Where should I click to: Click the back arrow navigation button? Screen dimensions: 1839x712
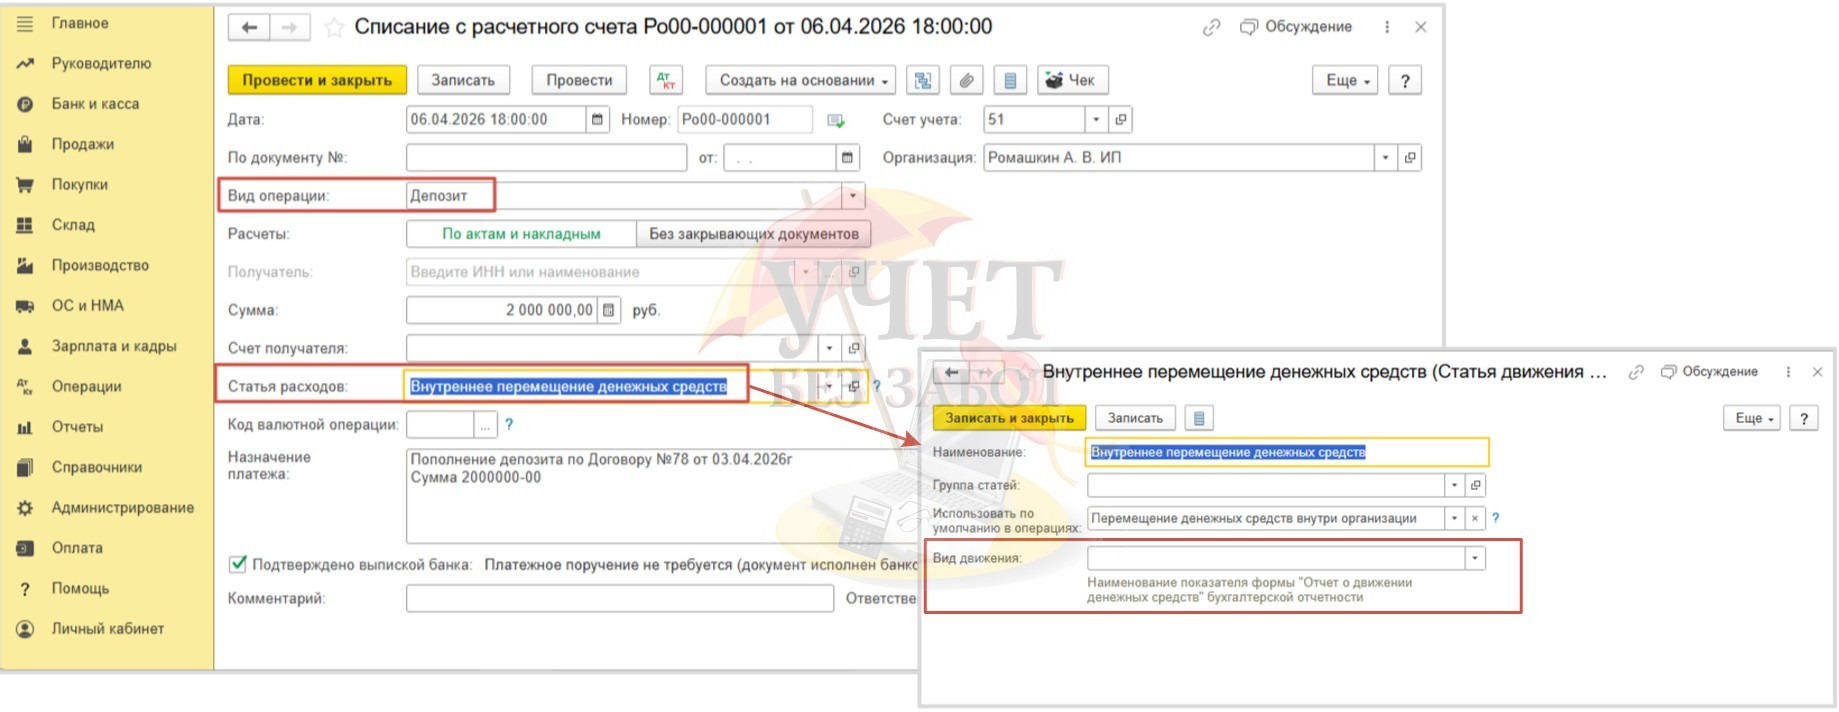click(249, 27)
